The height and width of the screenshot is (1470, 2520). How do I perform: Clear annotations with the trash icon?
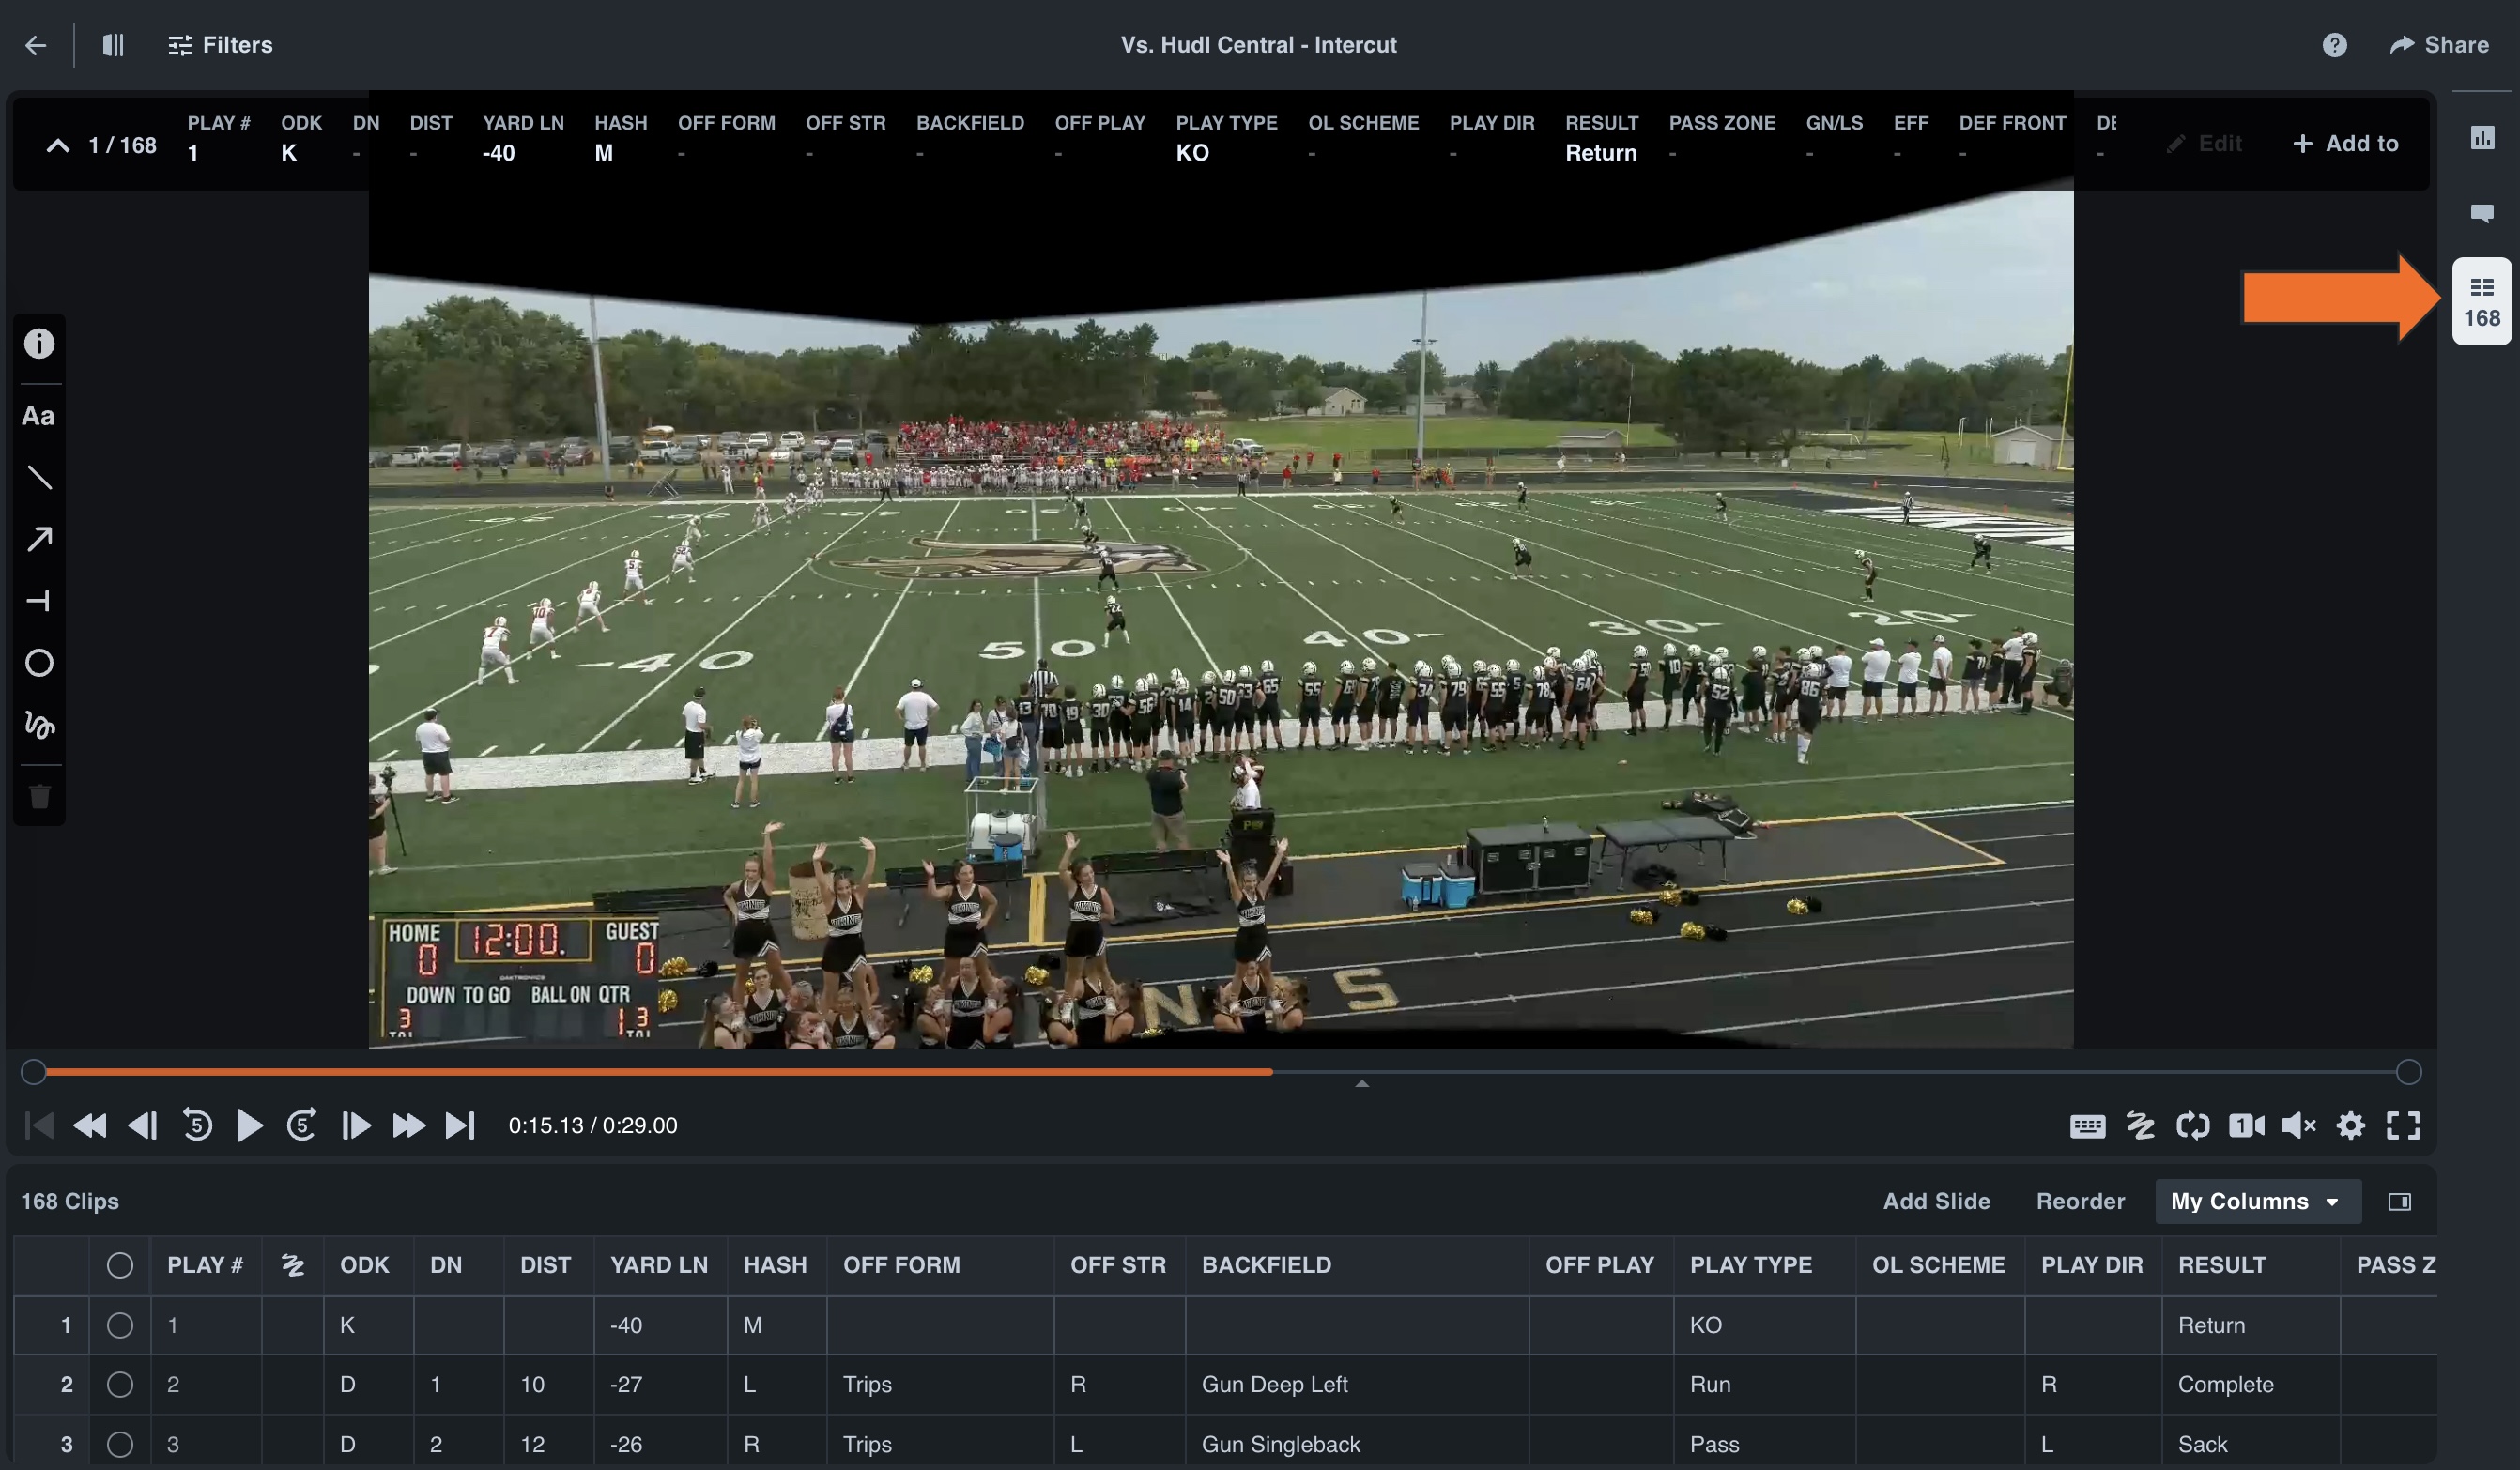tap(39, 795)
